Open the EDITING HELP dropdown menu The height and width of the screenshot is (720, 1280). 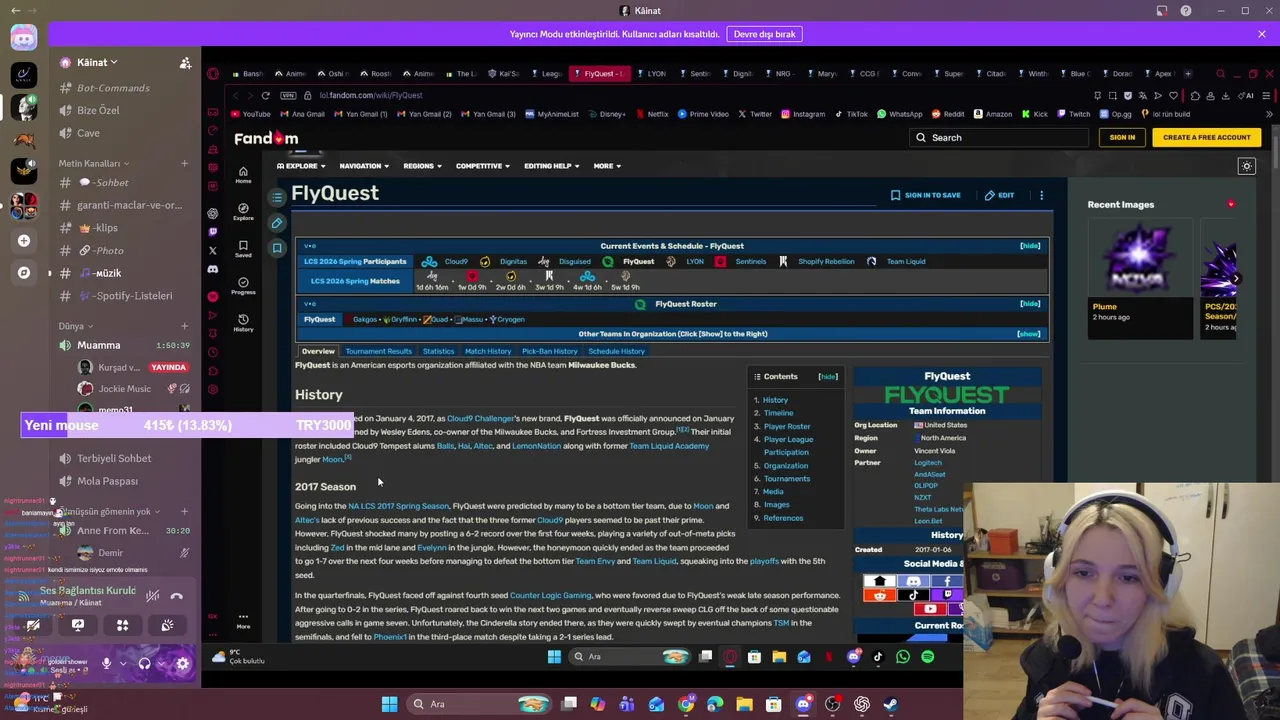point(552,166)
